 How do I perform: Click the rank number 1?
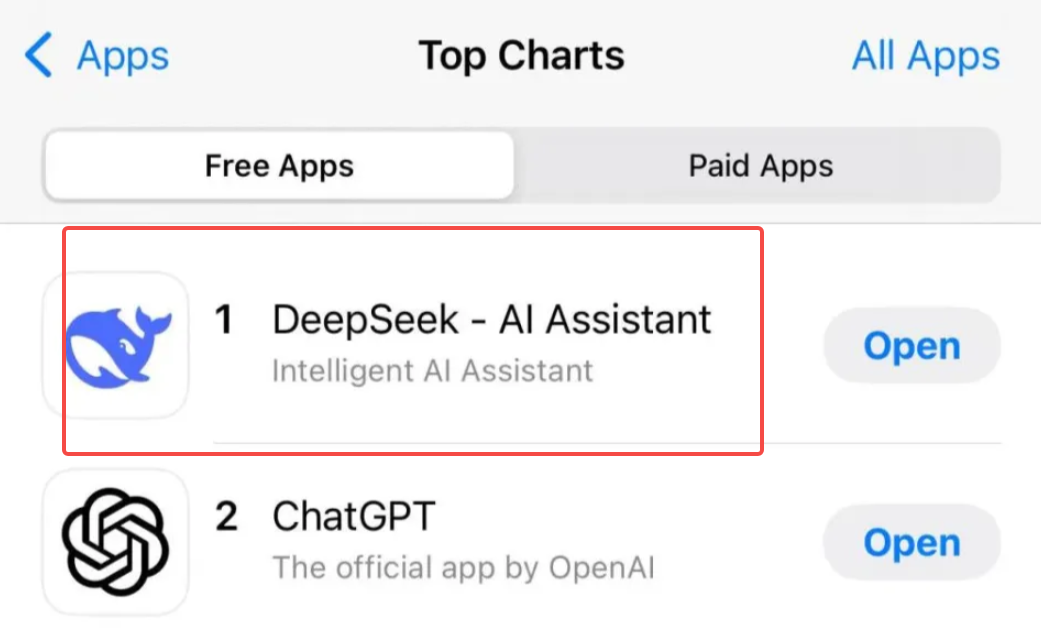coord(224,319)
